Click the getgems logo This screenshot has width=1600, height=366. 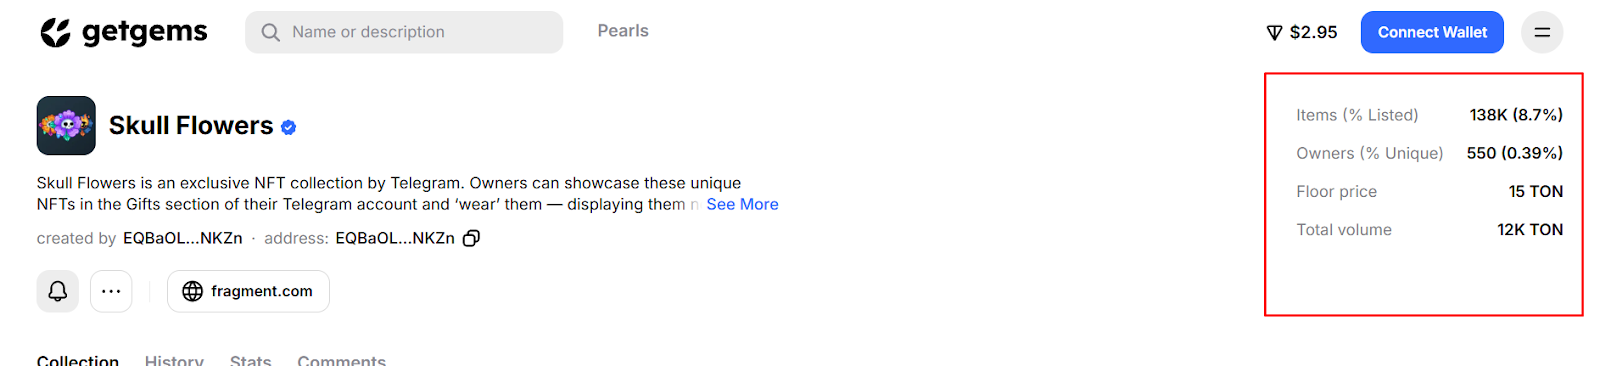(x=123, y=32)
